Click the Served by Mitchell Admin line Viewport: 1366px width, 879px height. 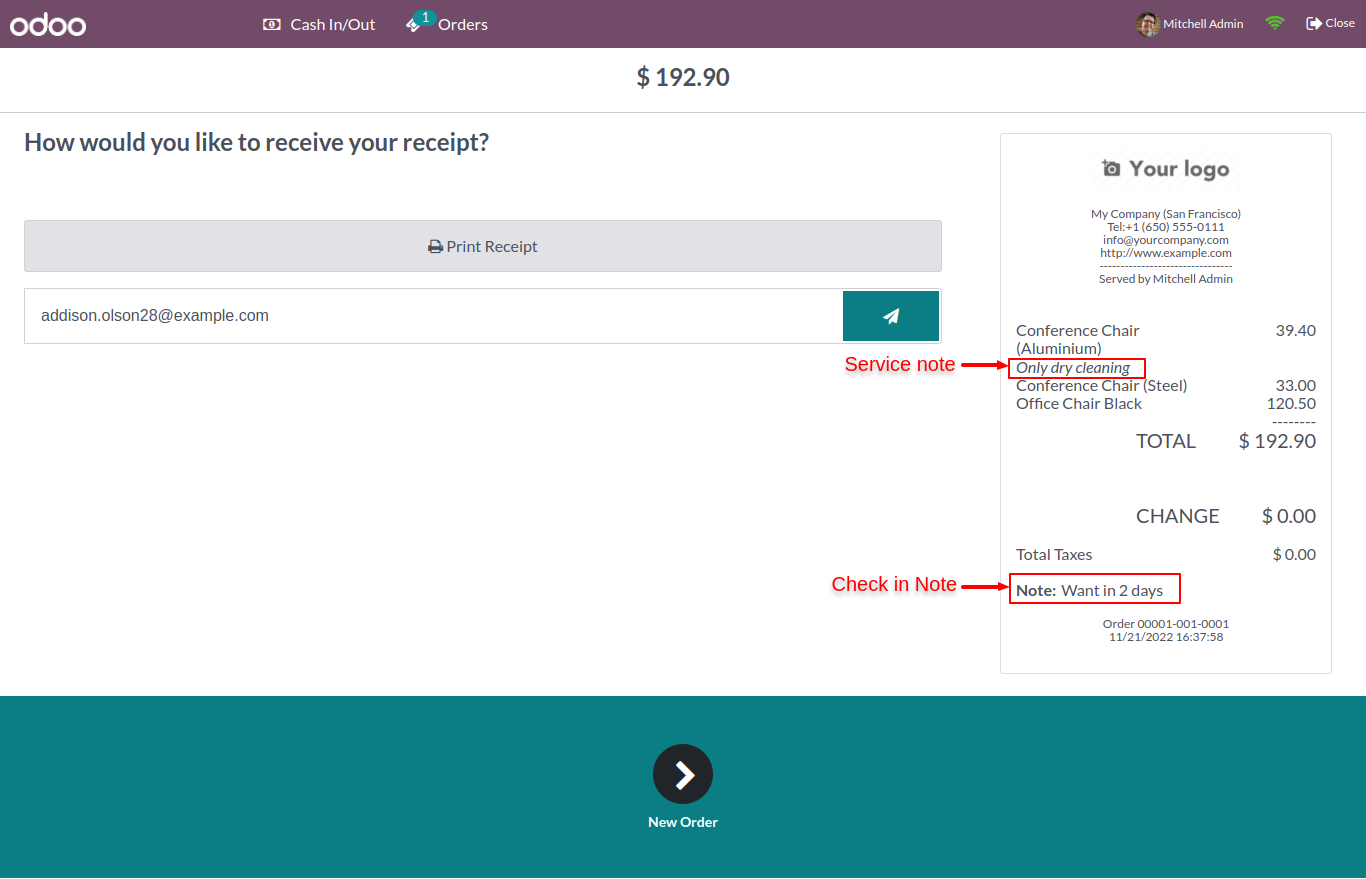pos(1166,279)
